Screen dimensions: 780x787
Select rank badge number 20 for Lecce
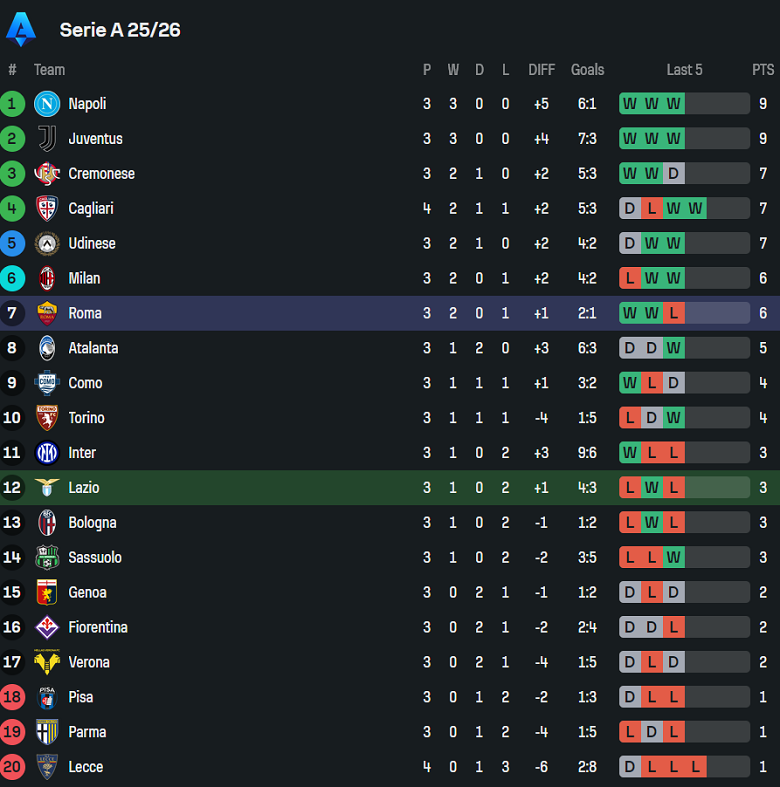pos(13,767)
